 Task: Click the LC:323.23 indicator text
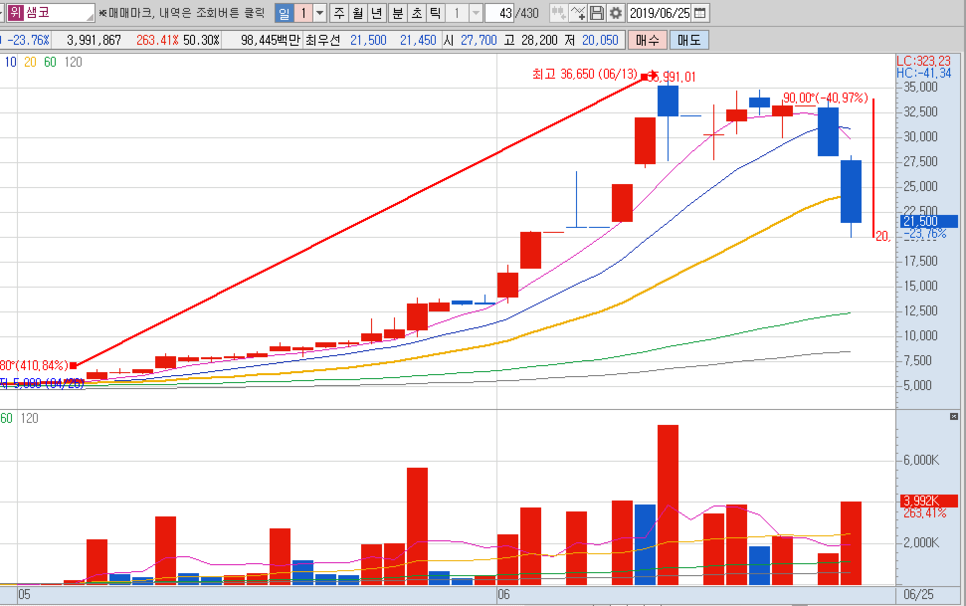coord(923,61)
